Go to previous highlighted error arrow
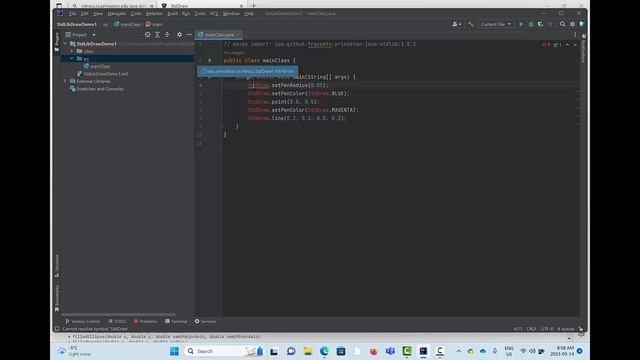The width and height of the screenshot is (640, 360). [x=567, y=44]
